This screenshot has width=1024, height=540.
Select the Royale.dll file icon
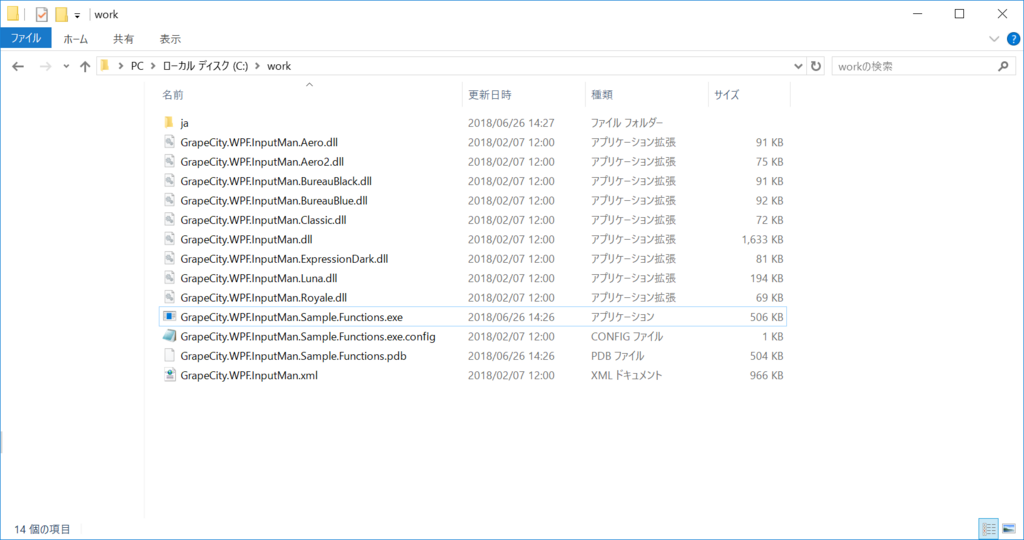(x=169, y=297)
